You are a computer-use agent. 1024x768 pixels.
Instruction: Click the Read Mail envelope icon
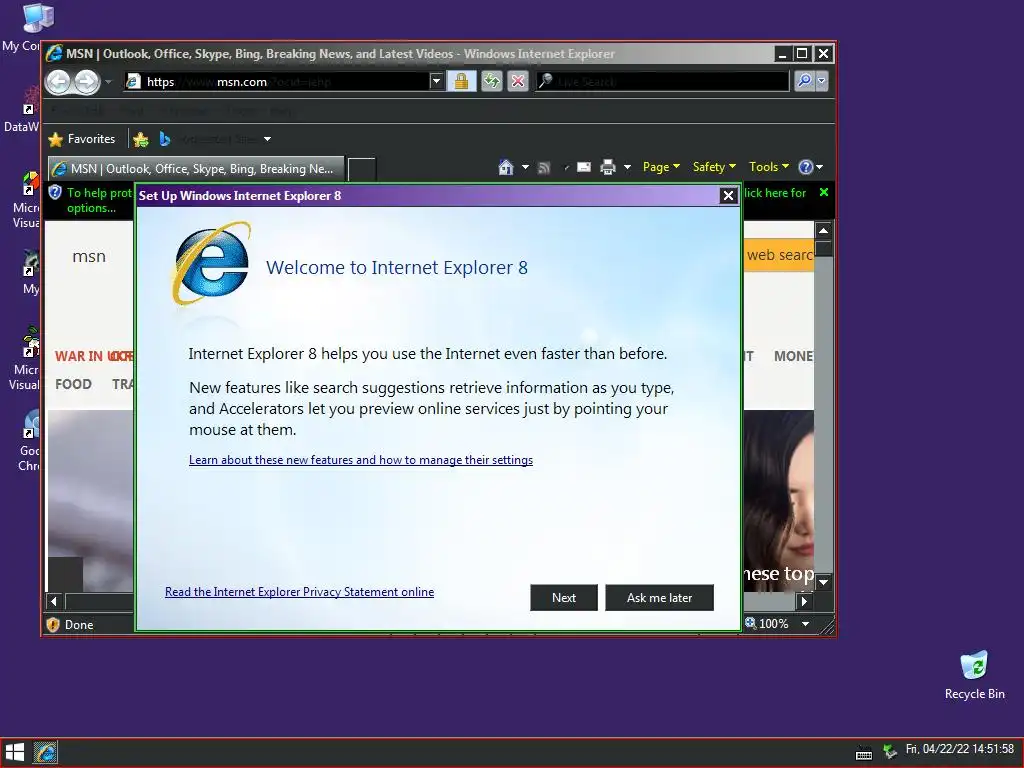583,167
